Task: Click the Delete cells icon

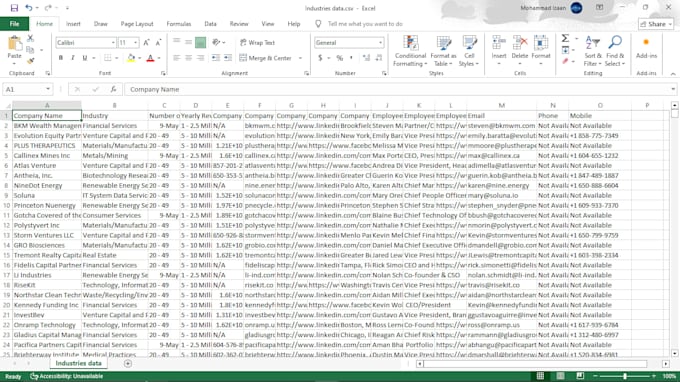Action: pos(520,43)
